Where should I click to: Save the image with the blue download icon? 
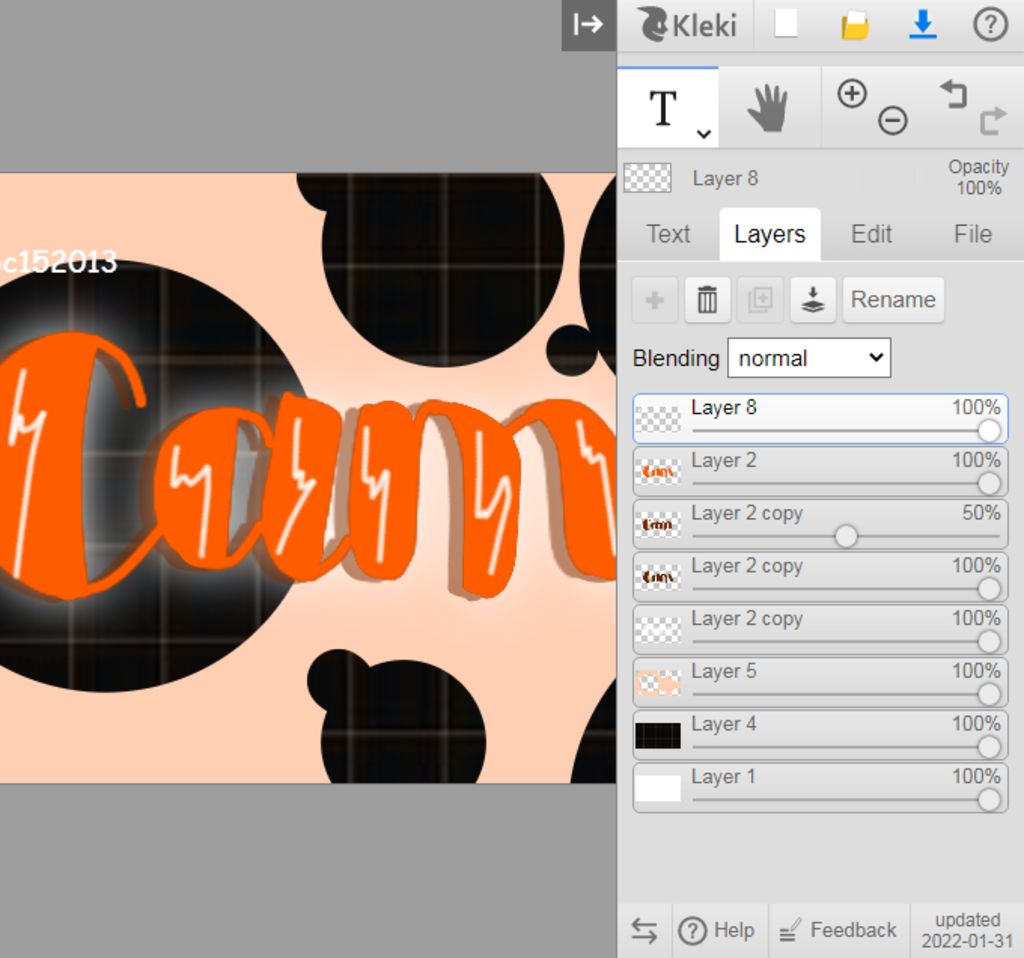tap(922, 25)
